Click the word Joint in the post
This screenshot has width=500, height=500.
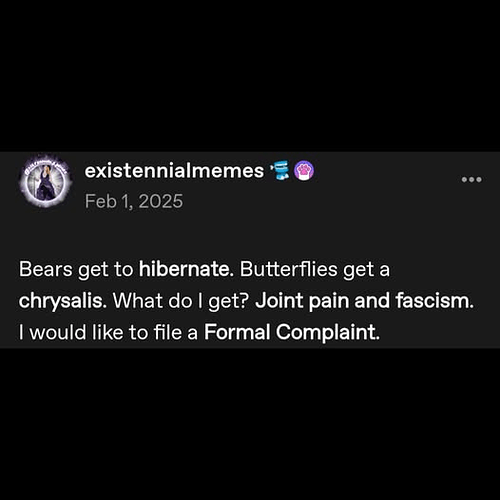tap(279, 300)
